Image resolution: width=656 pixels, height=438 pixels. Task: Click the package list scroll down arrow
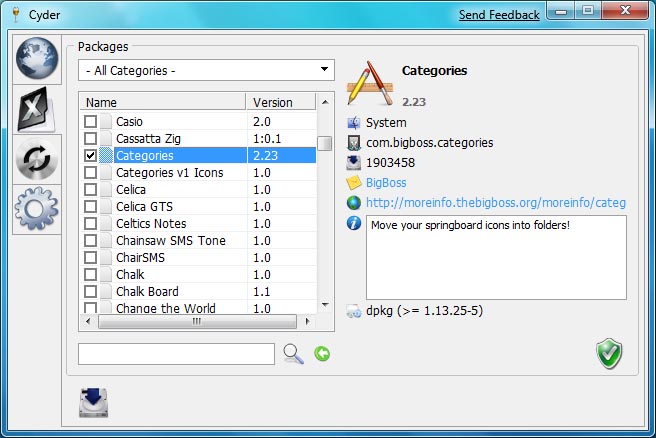click(325, 305)
